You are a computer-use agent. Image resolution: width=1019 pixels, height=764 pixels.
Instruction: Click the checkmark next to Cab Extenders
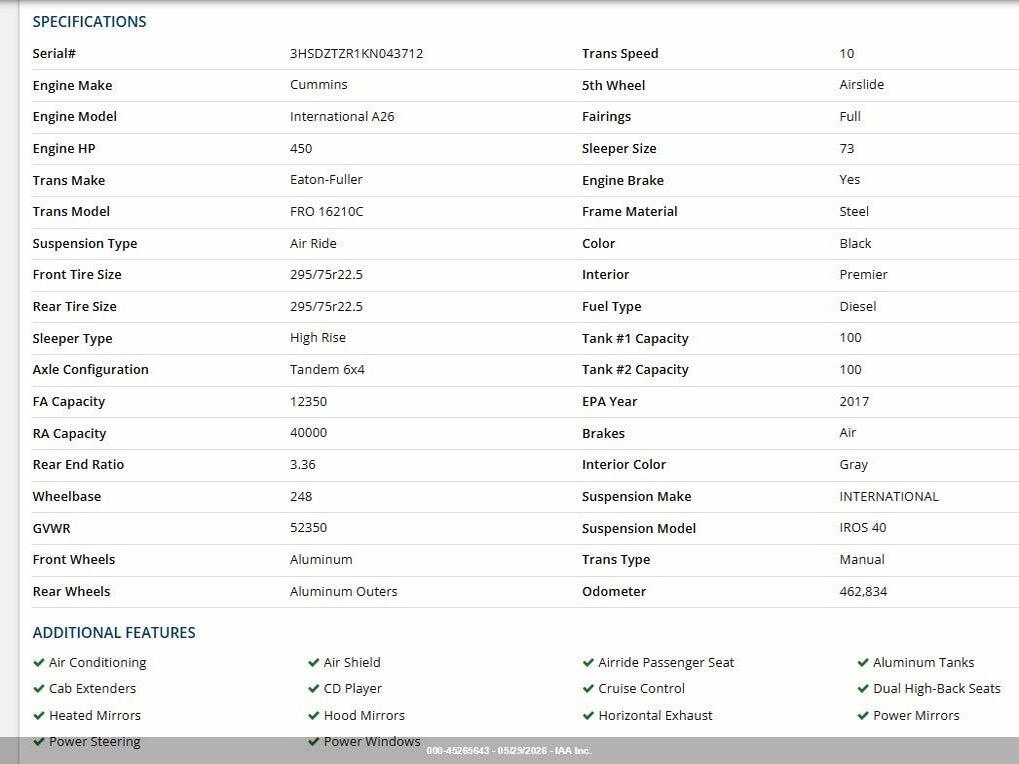(x=38, y=689)
